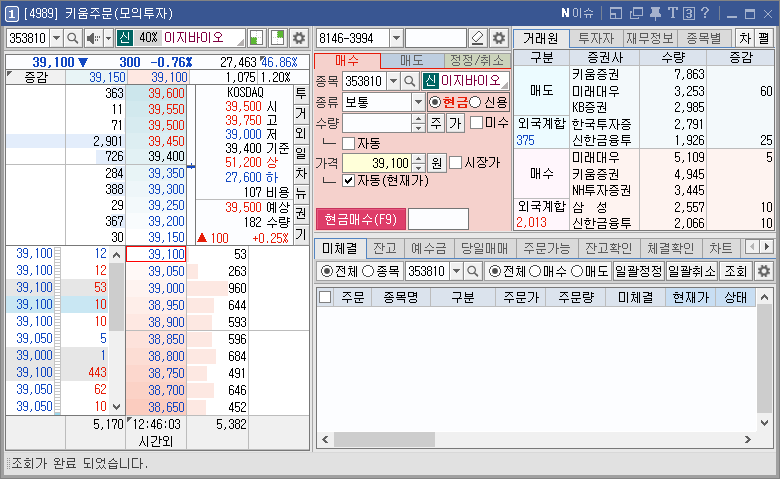780x479 pixels.
Task: Click the 투 side button of quote panel
Action: 301,93
